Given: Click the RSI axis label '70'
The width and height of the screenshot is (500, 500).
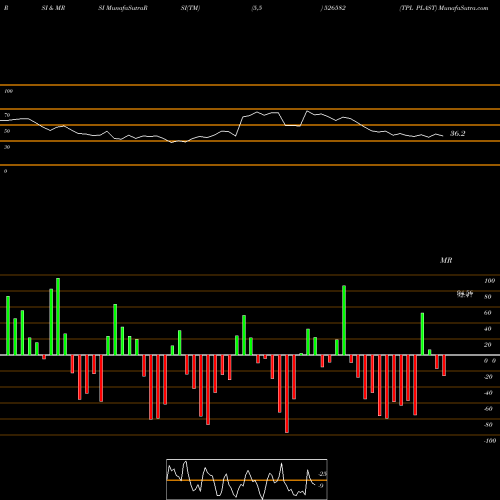Looking at the screenshot, I should pyautogui.click(x=7, y=115).
